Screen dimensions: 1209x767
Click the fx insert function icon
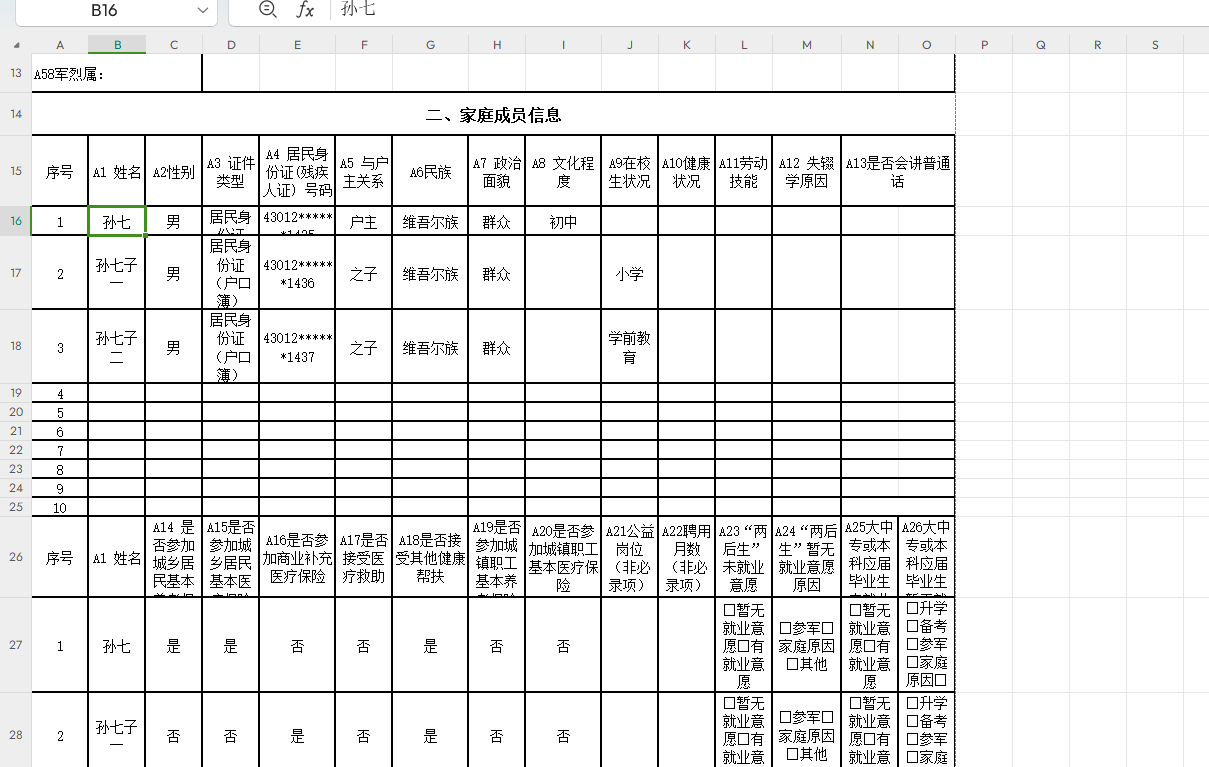point(306,10)
